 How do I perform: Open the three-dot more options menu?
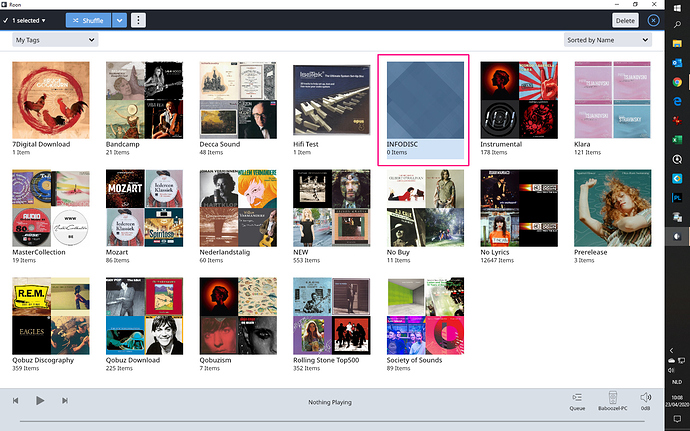[x=138, y=20]
